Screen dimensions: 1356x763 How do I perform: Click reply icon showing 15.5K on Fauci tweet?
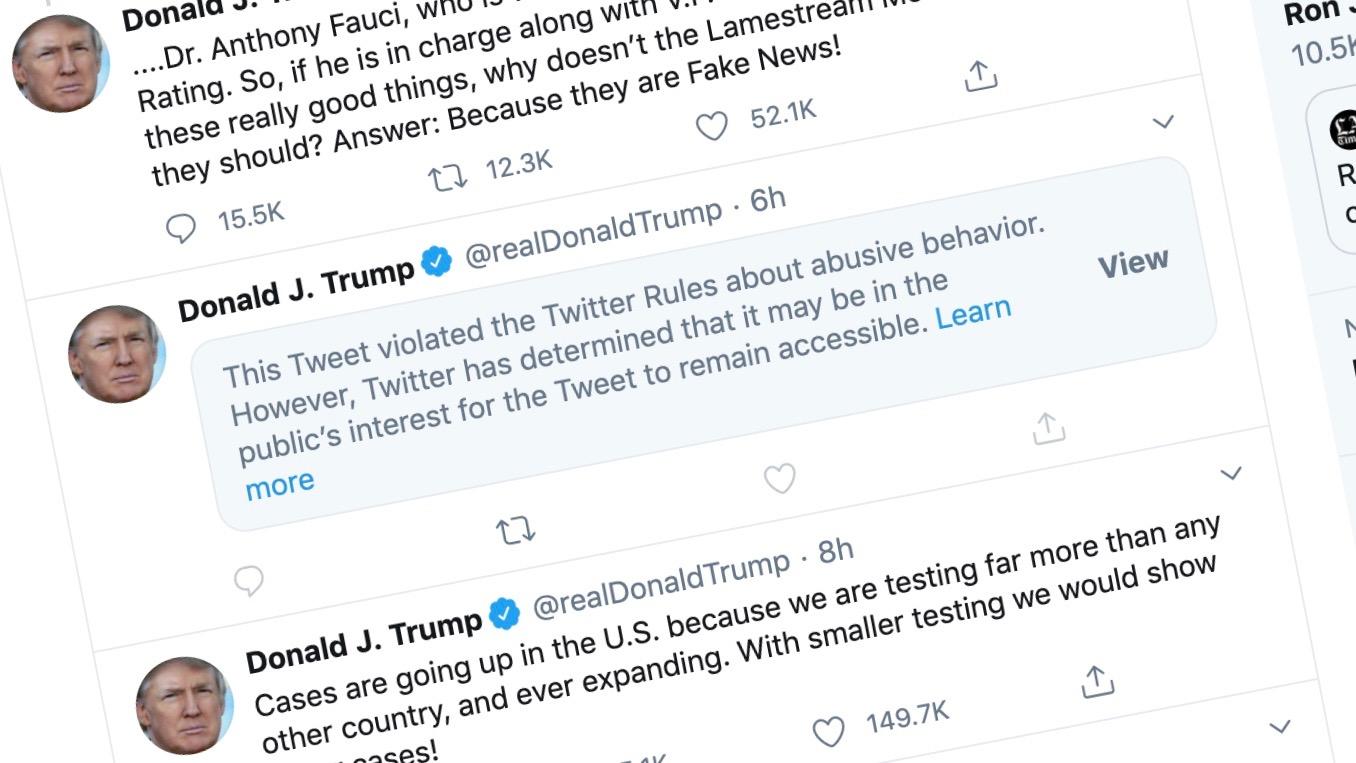(x=181, y=229)
